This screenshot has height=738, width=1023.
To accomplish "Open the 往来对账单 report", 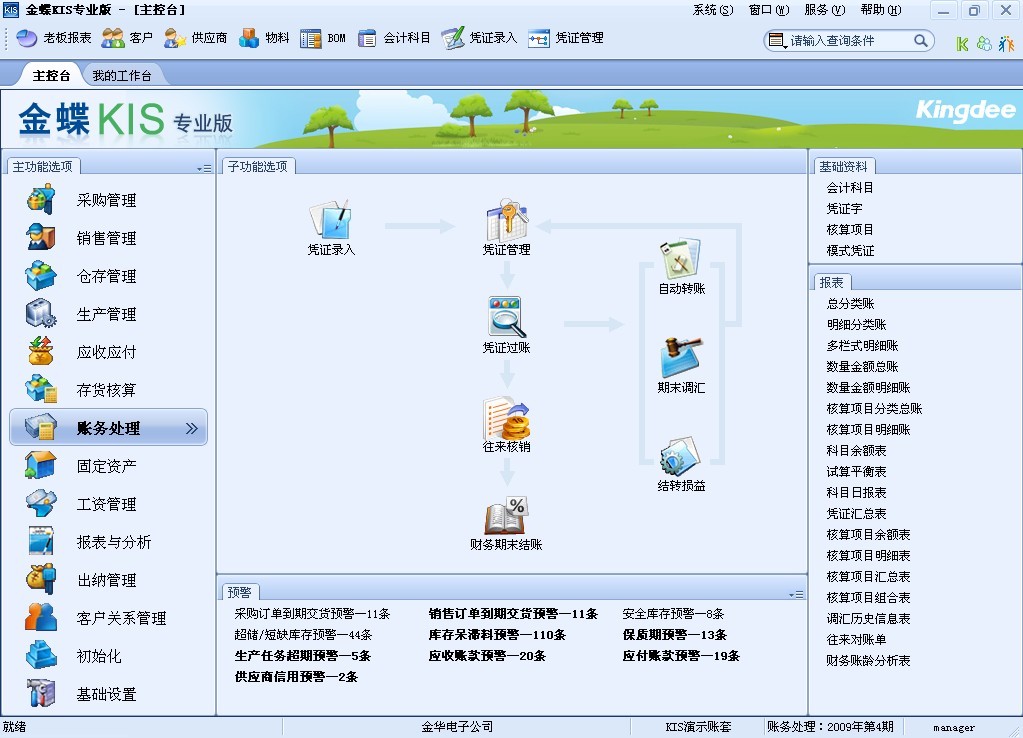I will coord(856,639).
